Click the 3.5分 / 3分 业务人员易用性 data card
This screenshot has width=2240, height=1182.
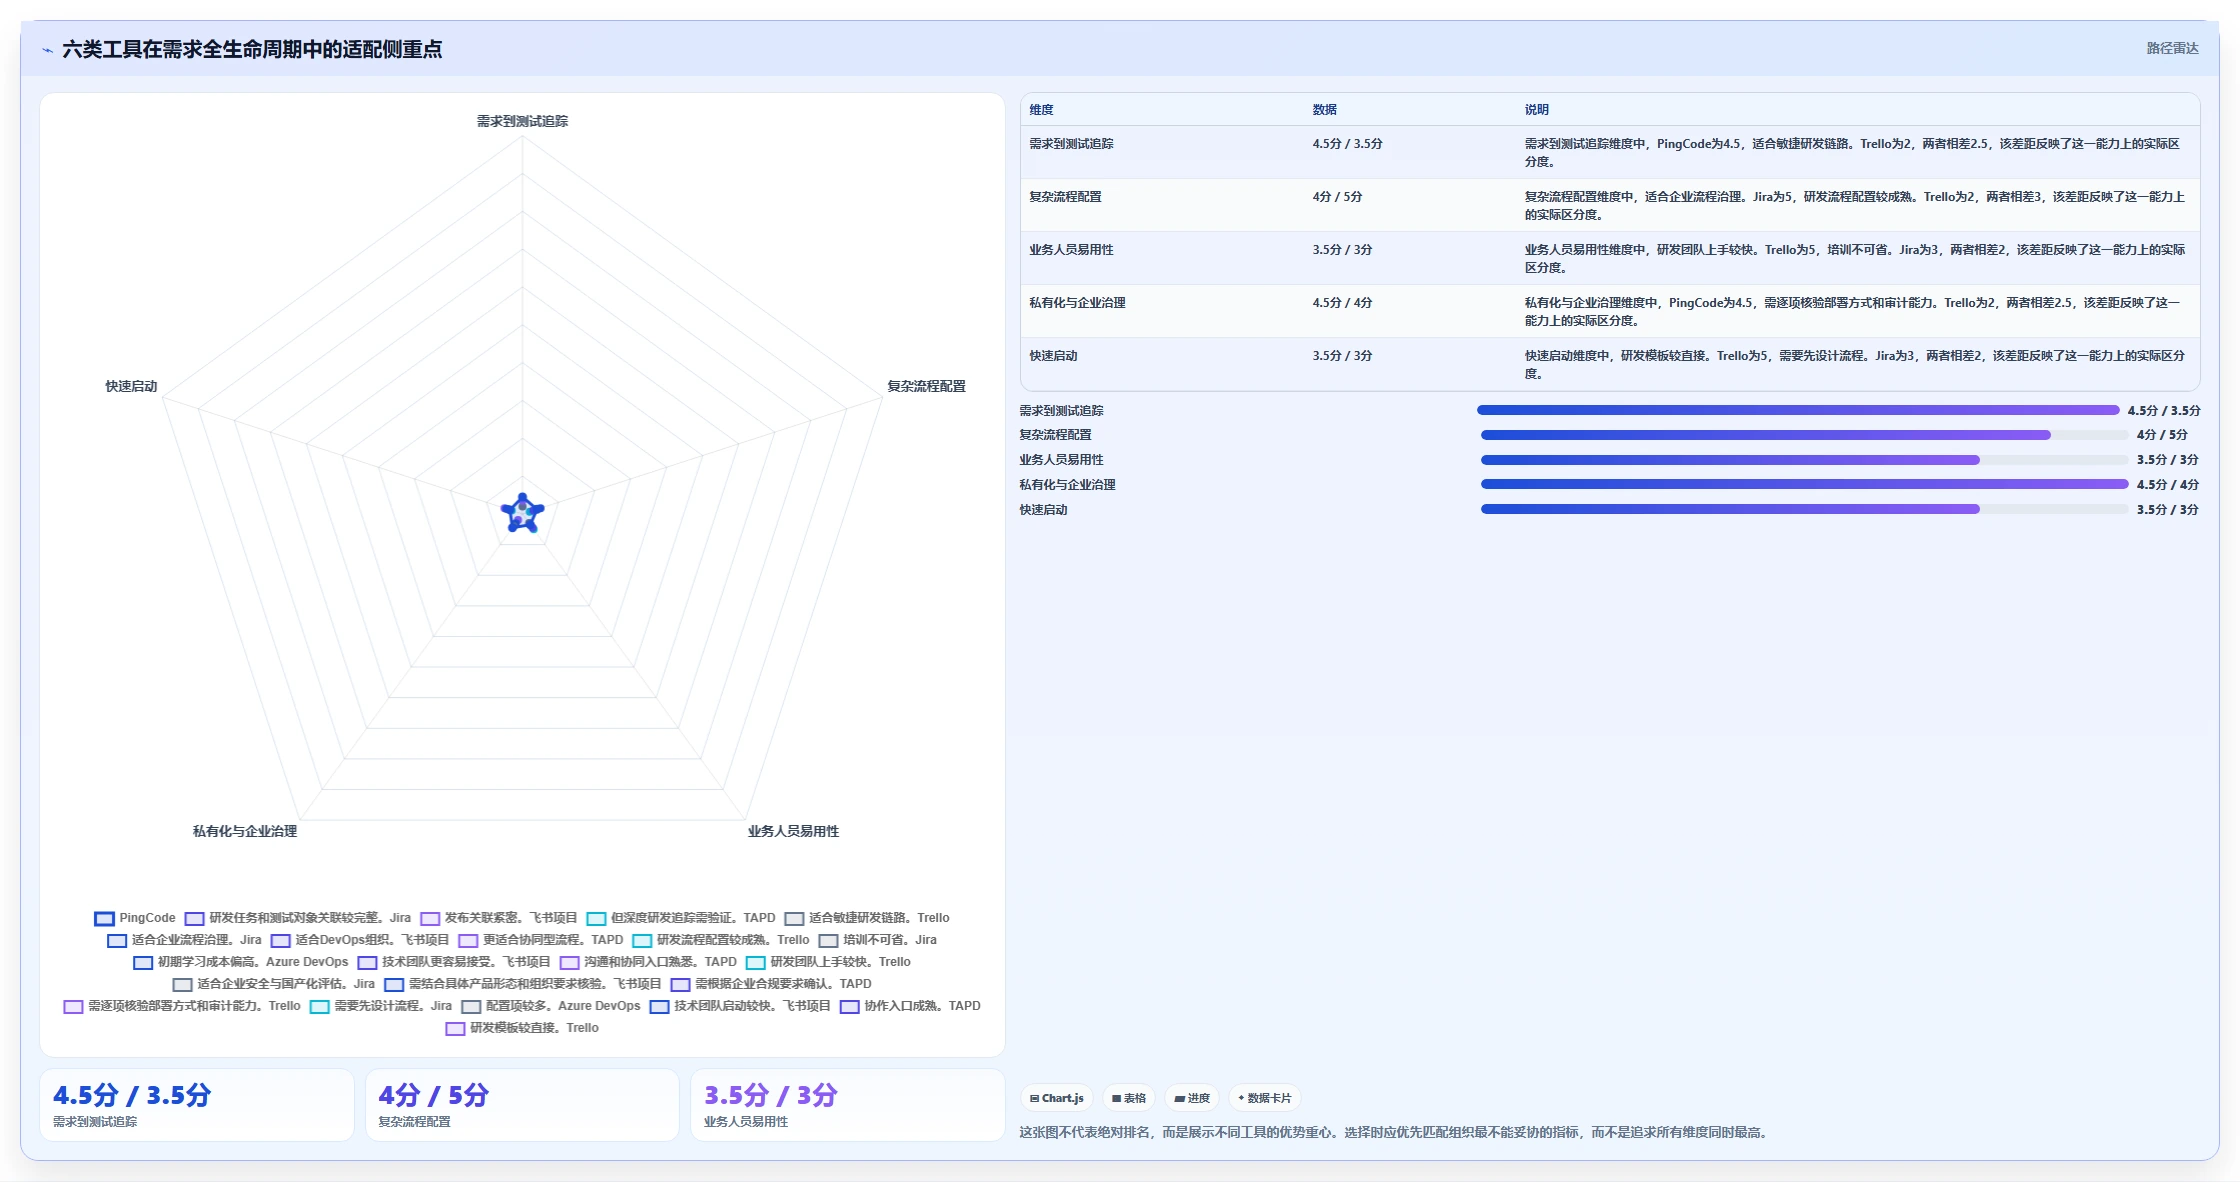(x=848, y=1105)
